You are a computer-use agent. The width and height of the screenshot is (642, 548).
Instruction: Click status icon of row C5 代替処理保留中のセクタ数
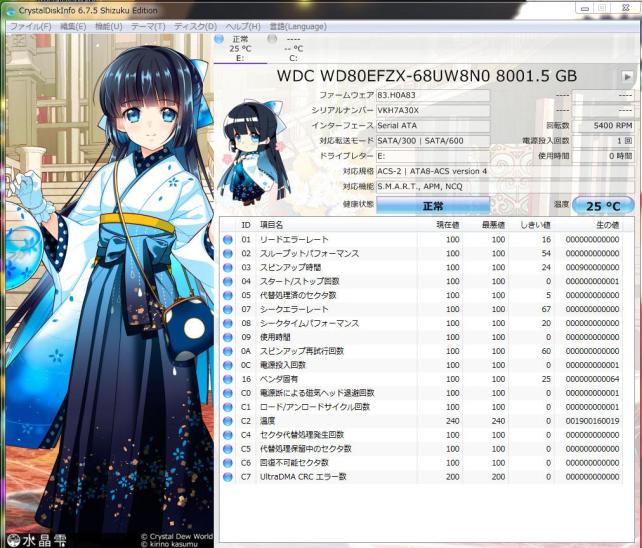[228, 449]
